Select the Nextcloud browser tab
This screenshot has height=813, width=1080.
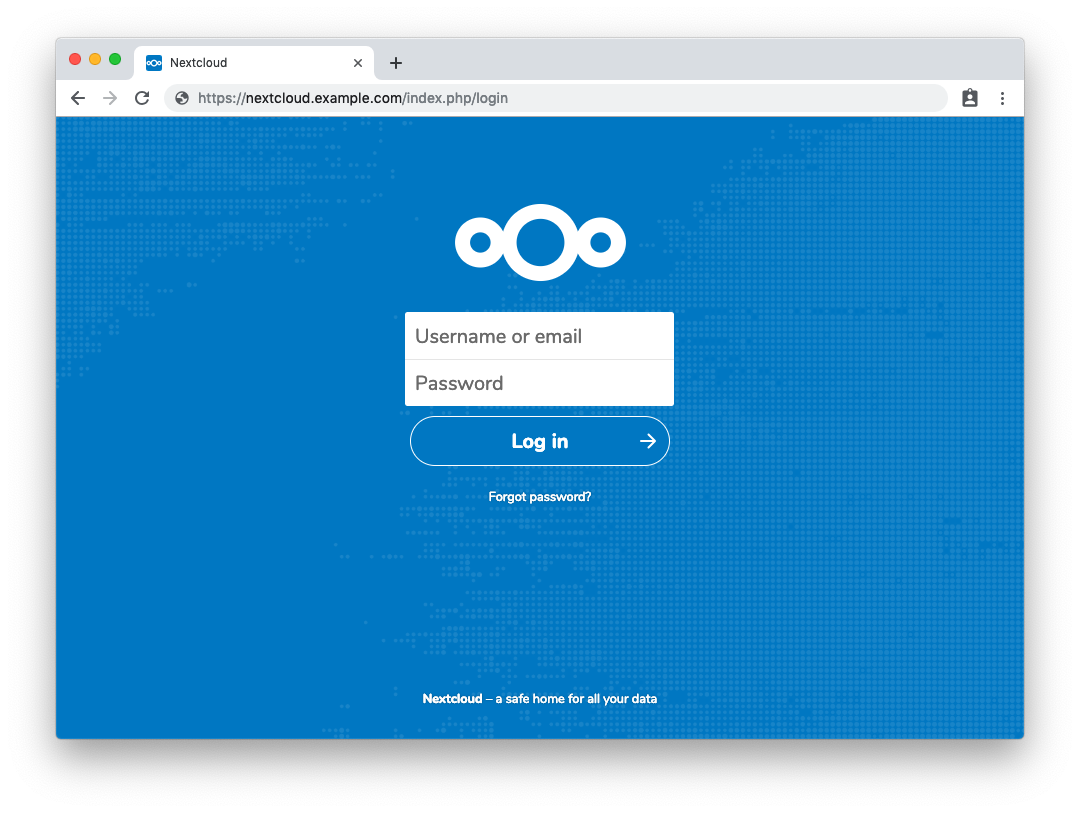(x=254, y=63)
